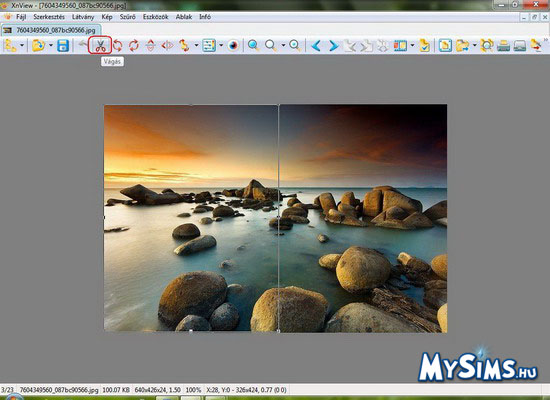Open the Látvány menu
Screen dimensions: 550x400
[x=83, y=17]
